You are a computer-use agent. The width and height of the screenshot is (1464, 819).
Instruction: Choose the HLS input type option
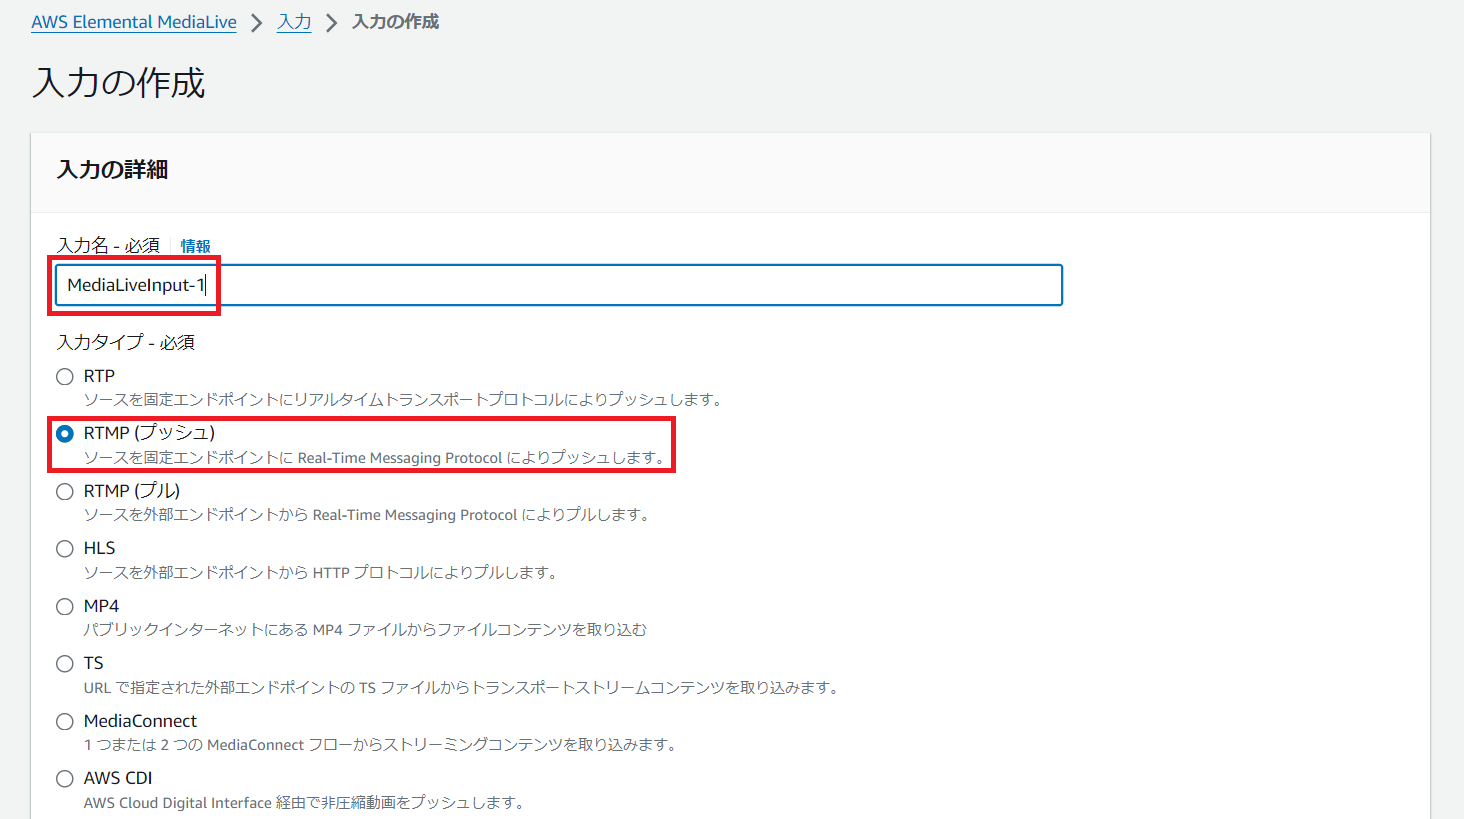pos(65,549)
